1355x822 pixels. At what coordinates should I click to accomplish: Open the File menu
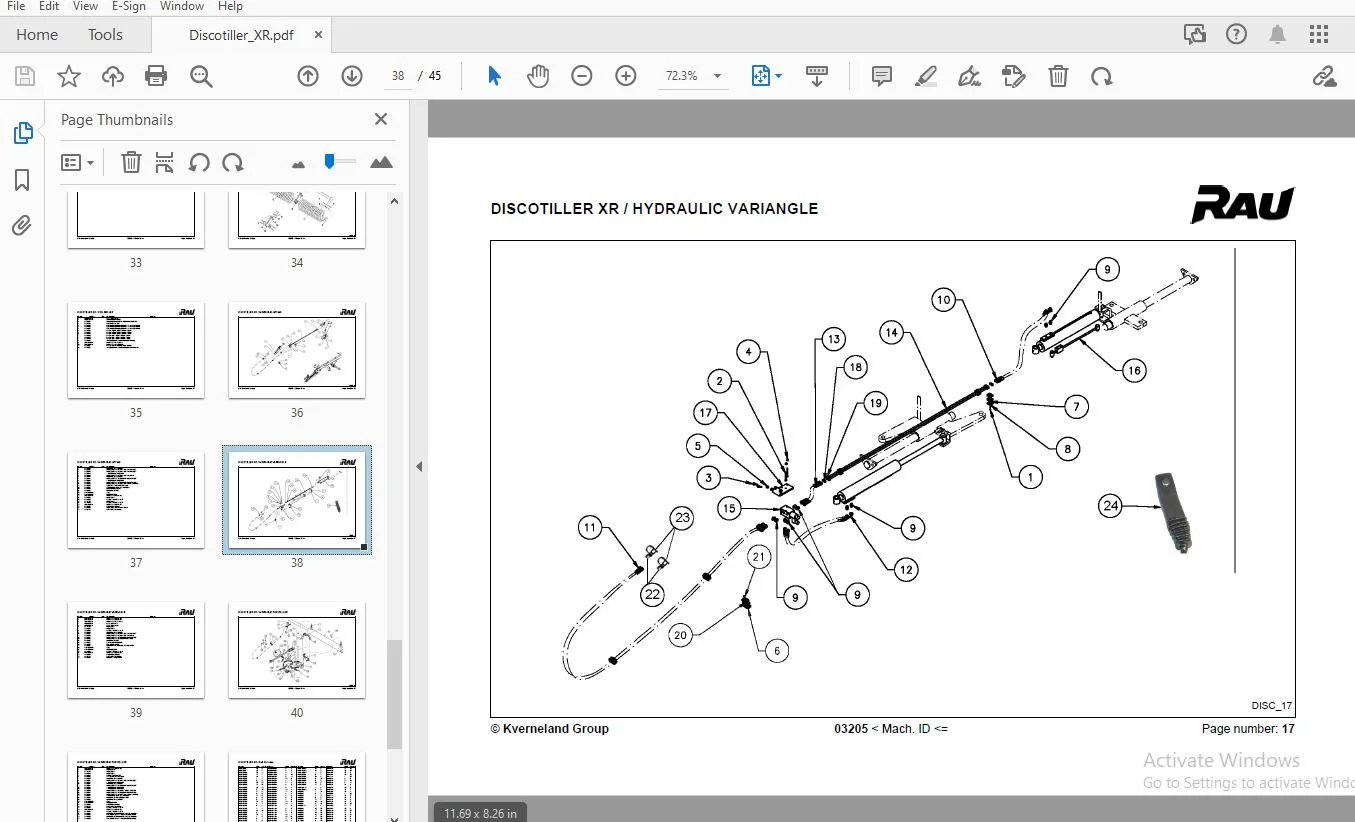(16, 6)
